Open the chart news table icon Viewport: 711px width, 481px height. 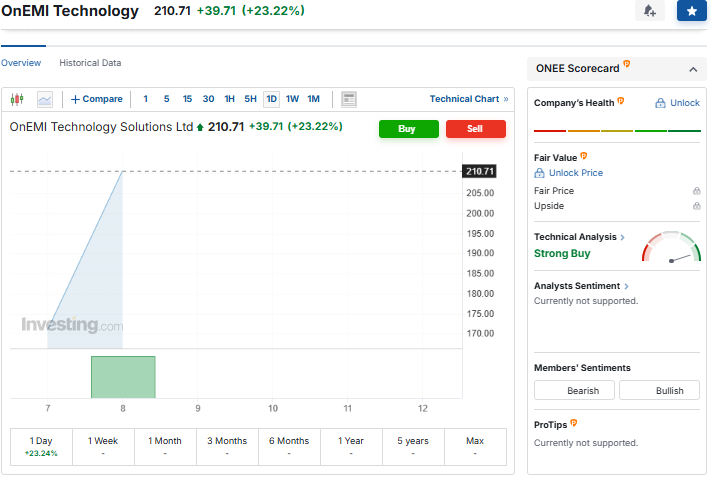[349, 99]
